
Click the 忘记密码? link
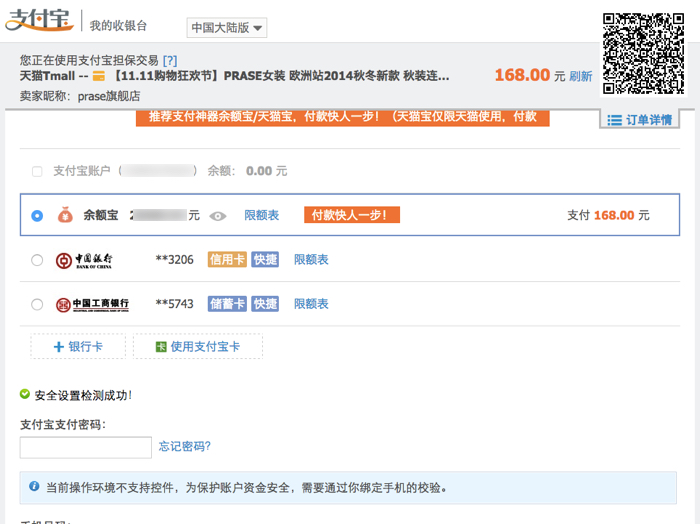(x=185, y=446)
